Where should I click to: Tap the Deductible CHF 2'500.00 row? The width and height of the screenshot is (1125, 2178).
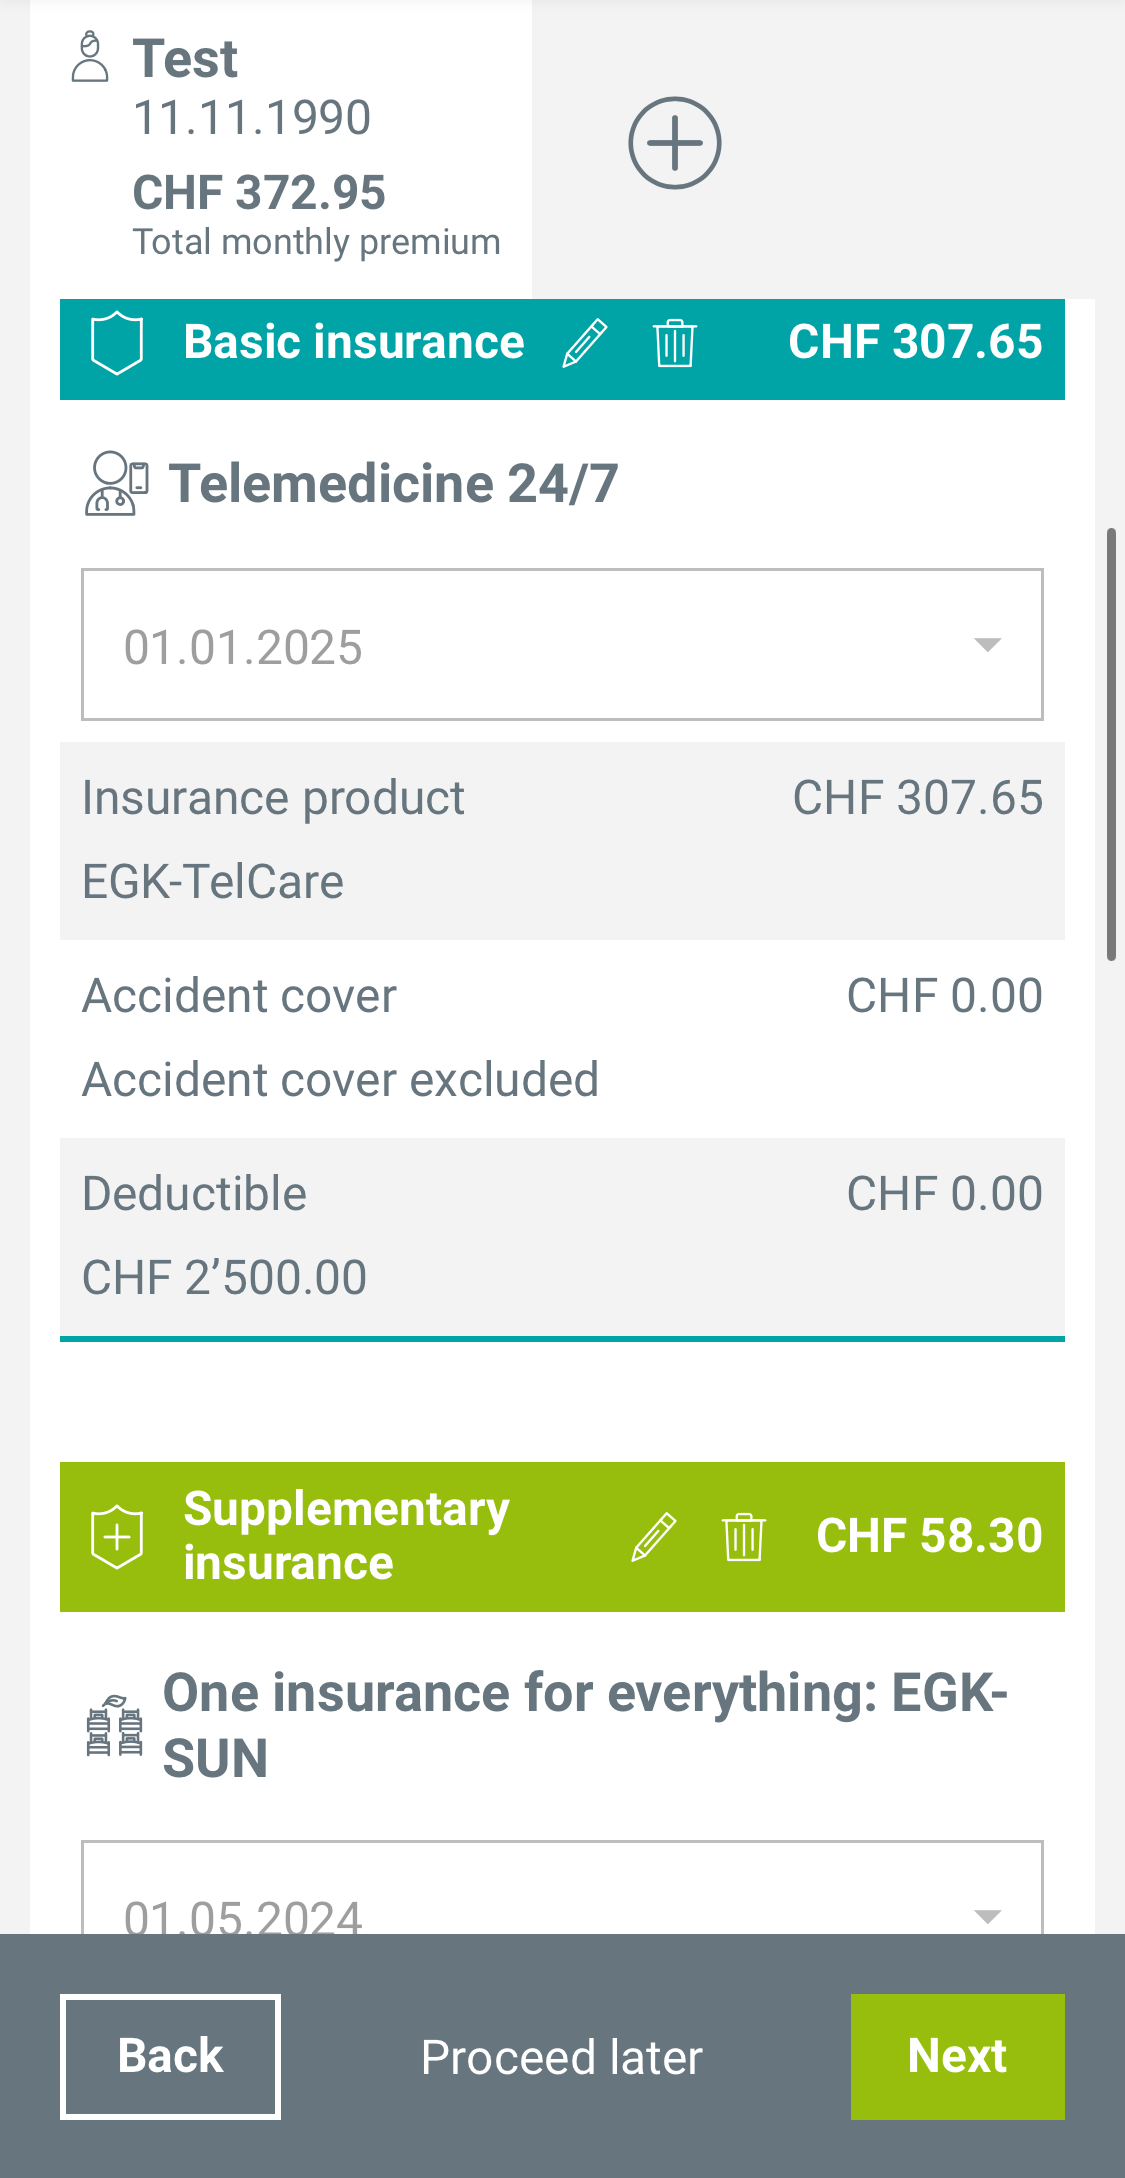point(562,1236)
